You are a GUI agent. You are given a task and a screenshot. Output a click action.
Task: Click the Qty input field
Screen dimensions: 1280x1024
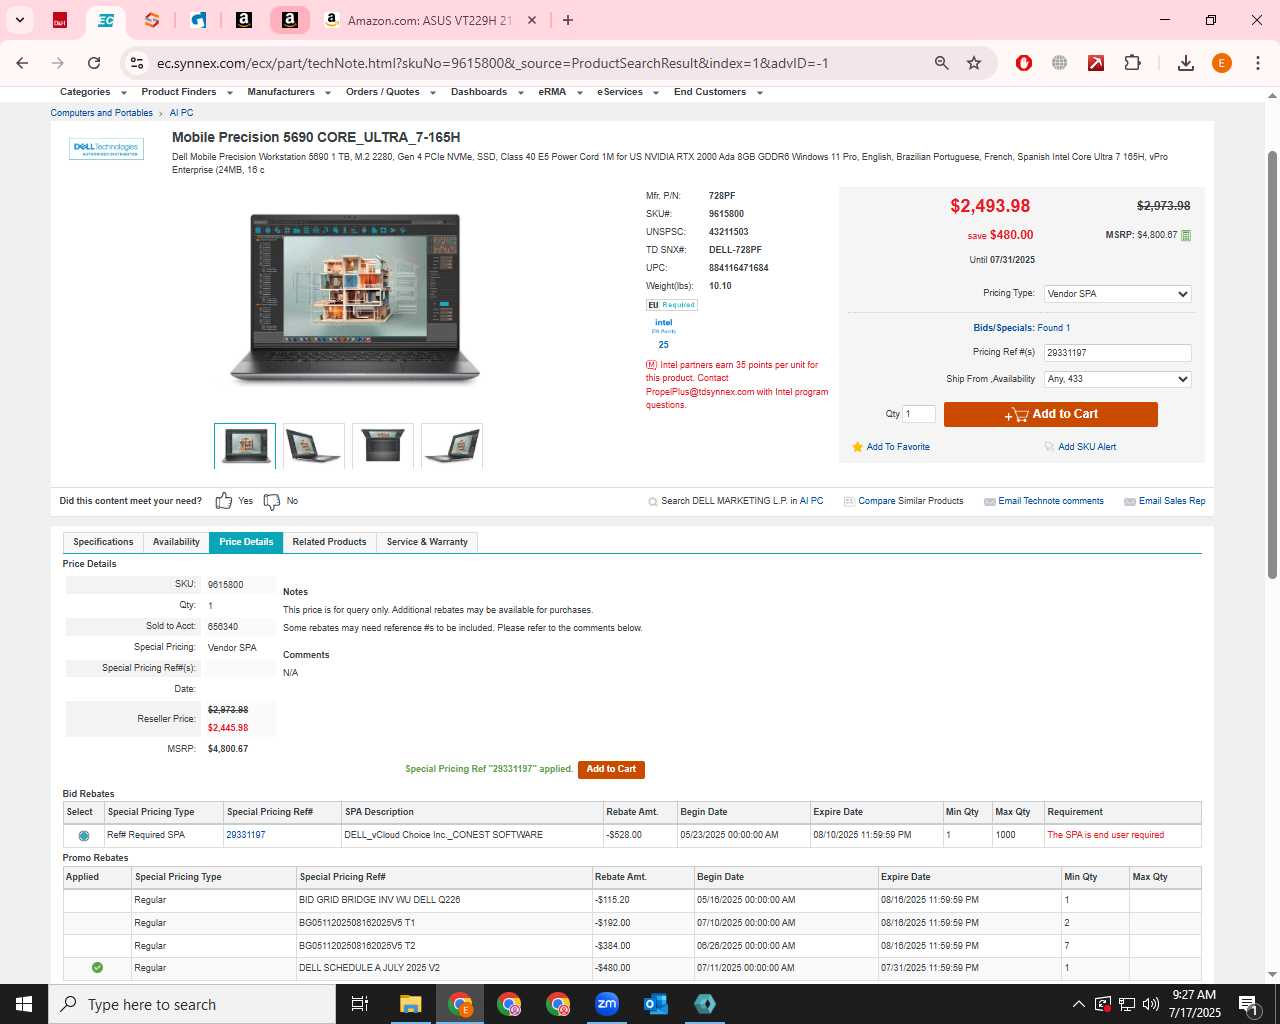[919, 414]
